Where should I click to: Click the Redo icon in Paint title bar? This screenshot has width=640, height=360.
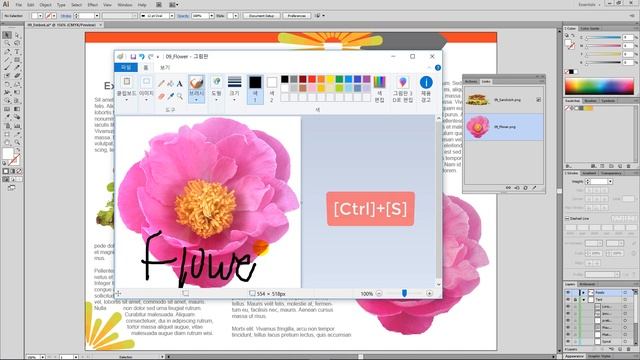coord(151,57)
